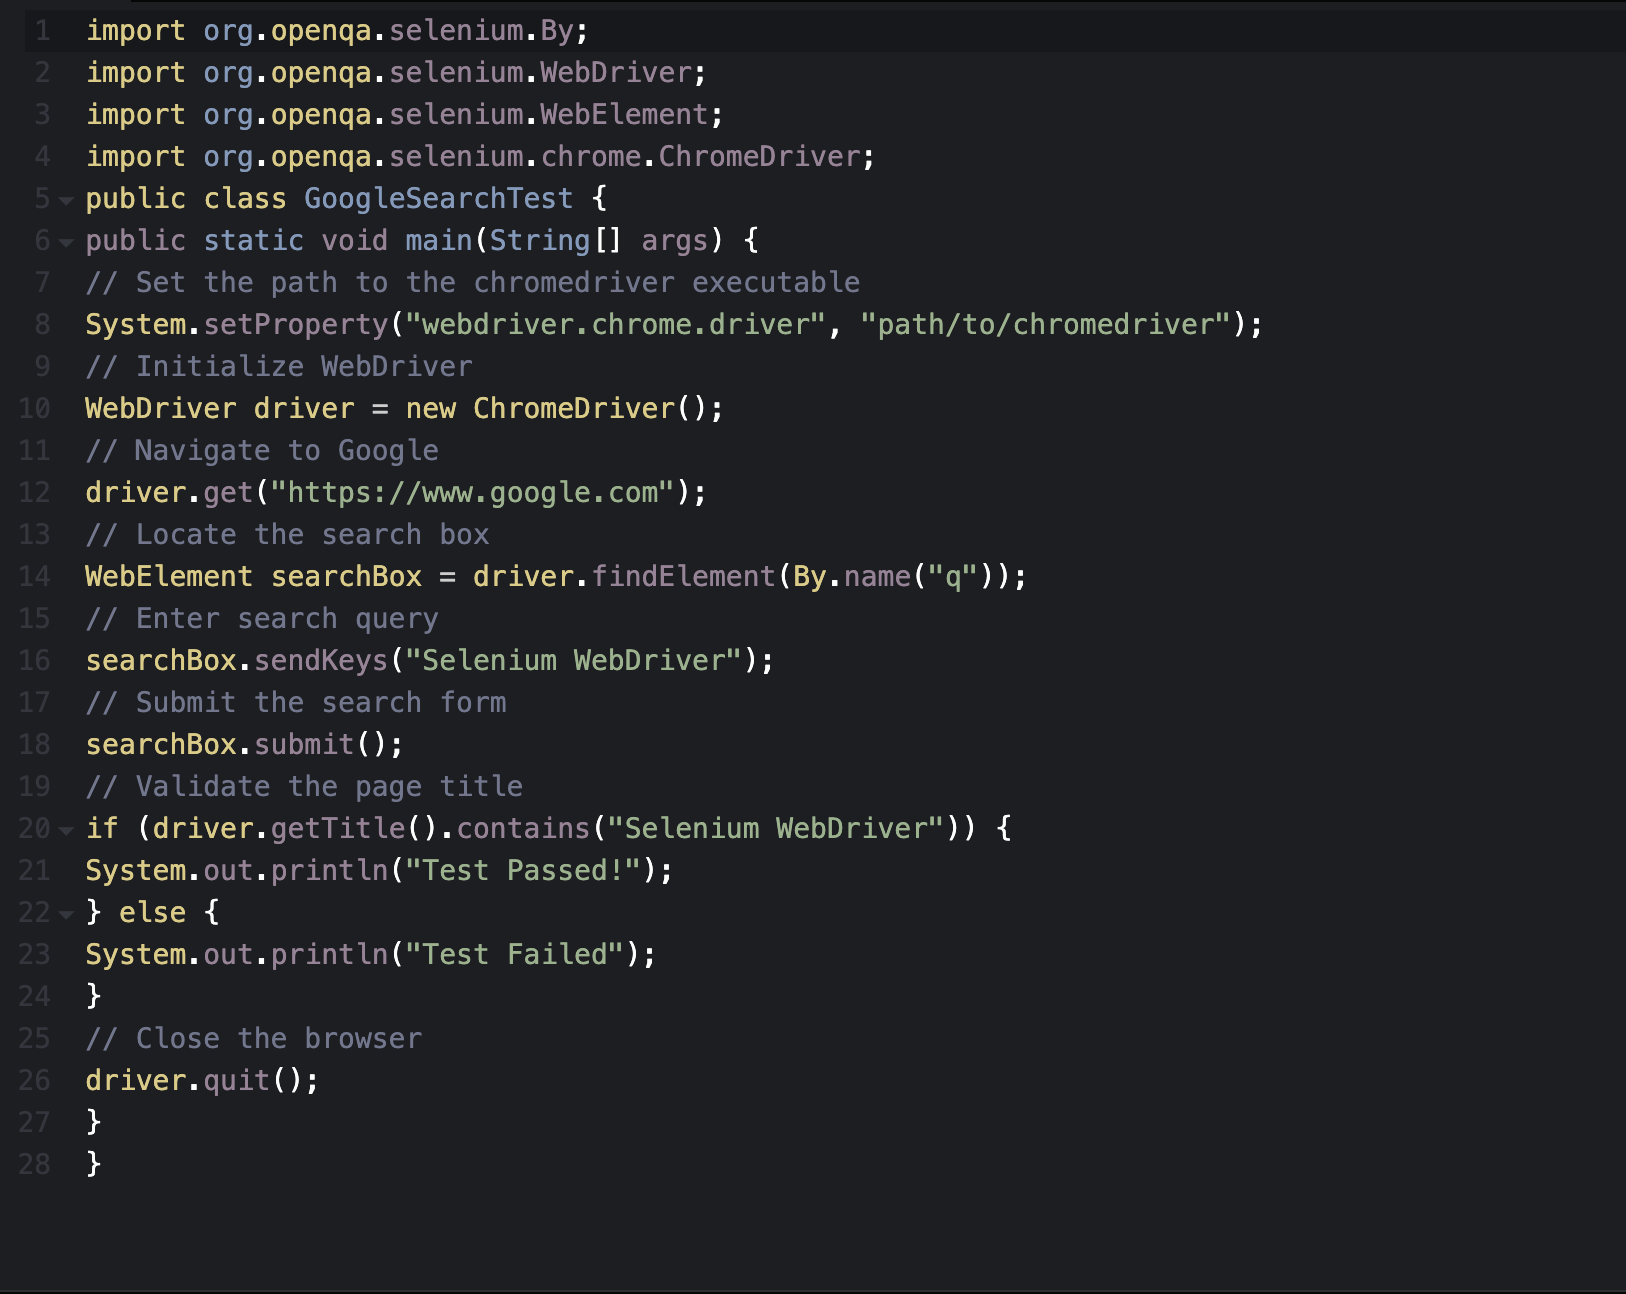The height and width of the screenshot is (1294, 1626).
Task: Click 'ChromeDriver' in the line 4 import
Action: [759, 157]
